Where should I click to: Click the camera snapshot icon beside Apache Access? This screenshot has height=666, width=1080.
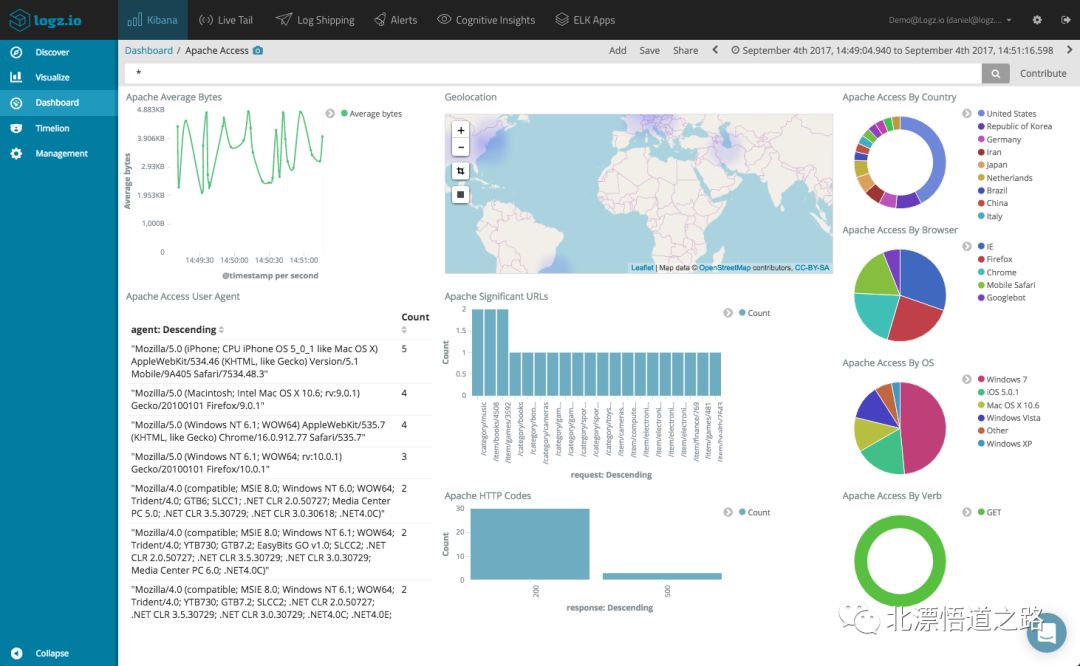[x=258, y=50]
